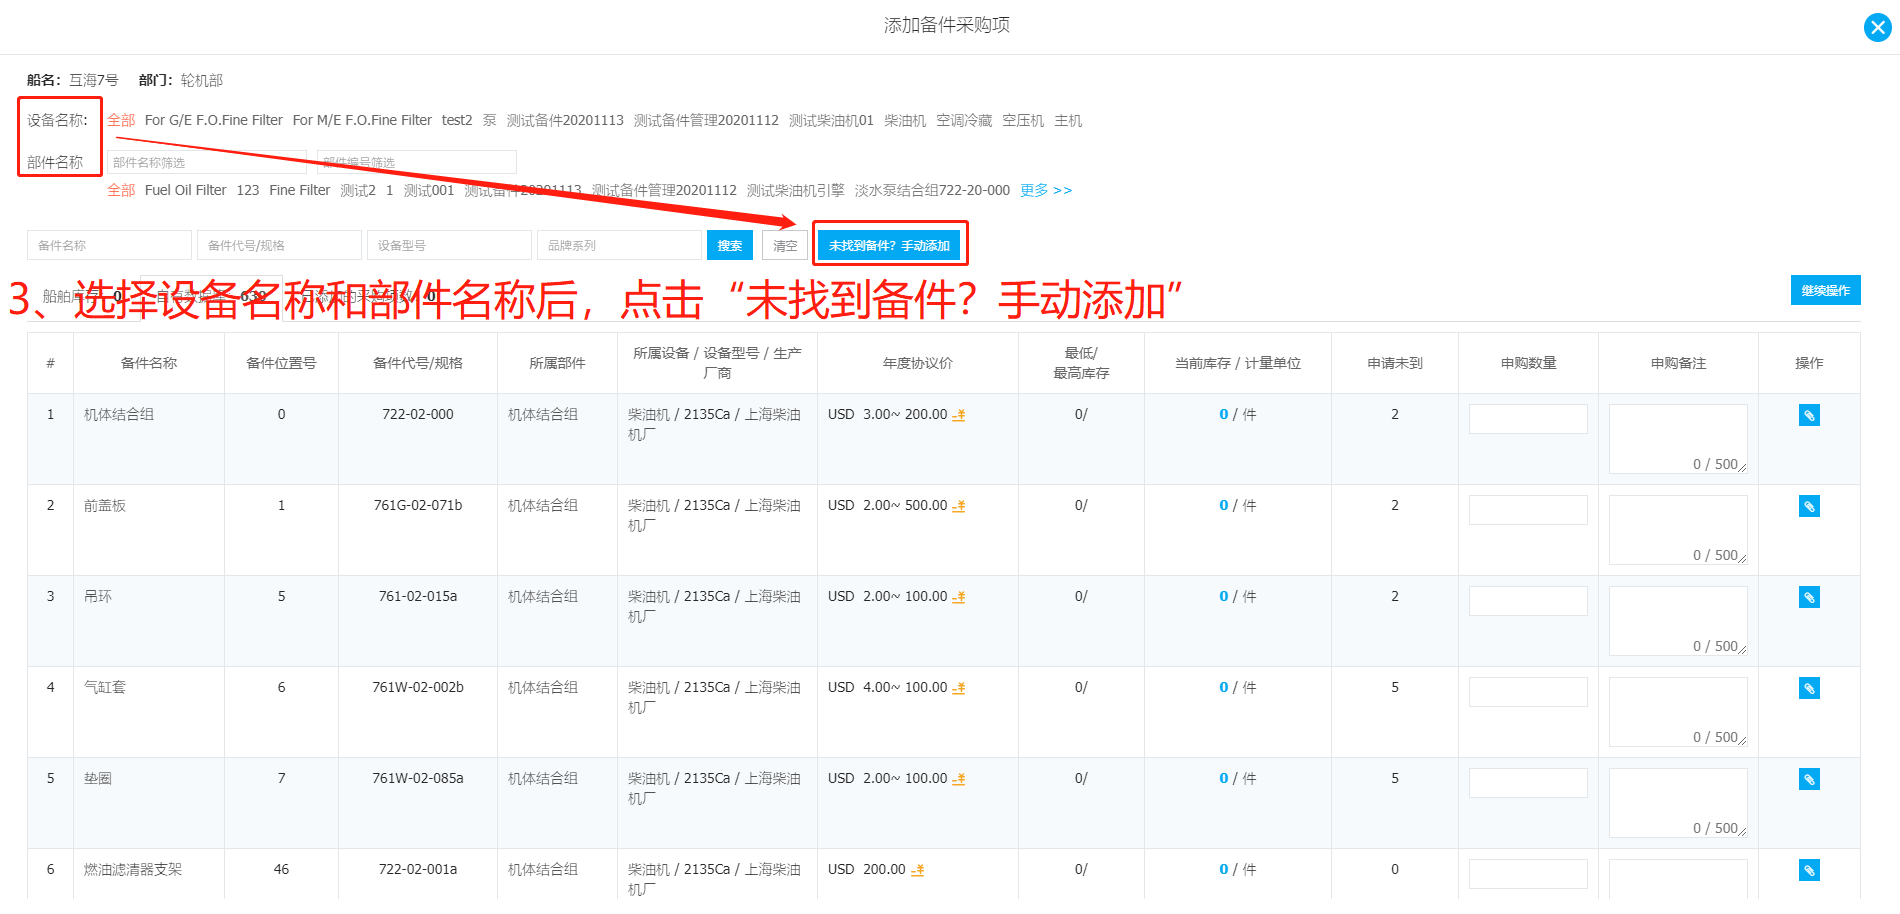1900x914 pixels.
Task: Click the 清空 button
Action: click(x=785, y=245)
